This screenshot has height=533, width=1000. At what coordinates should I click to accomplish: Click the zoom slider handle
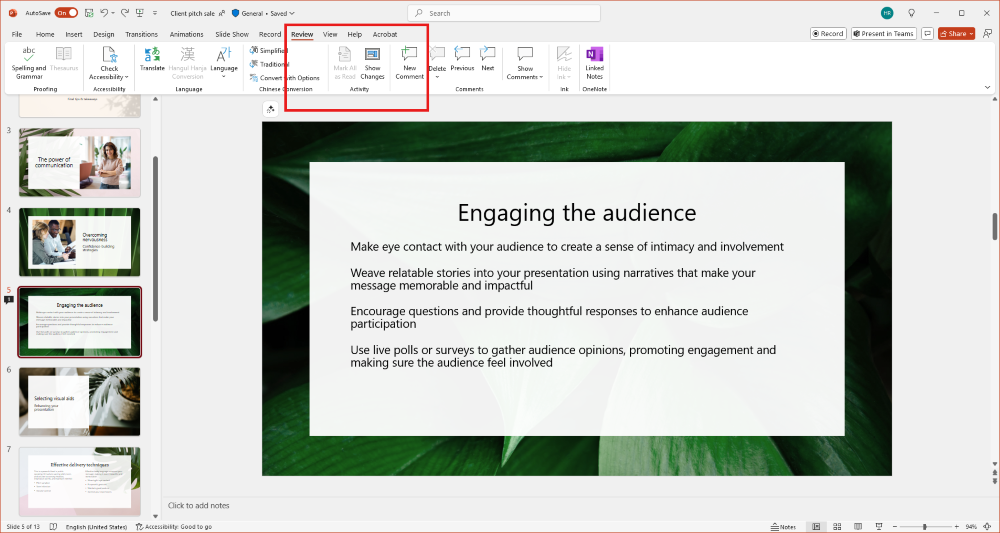[x=925, y=527]
